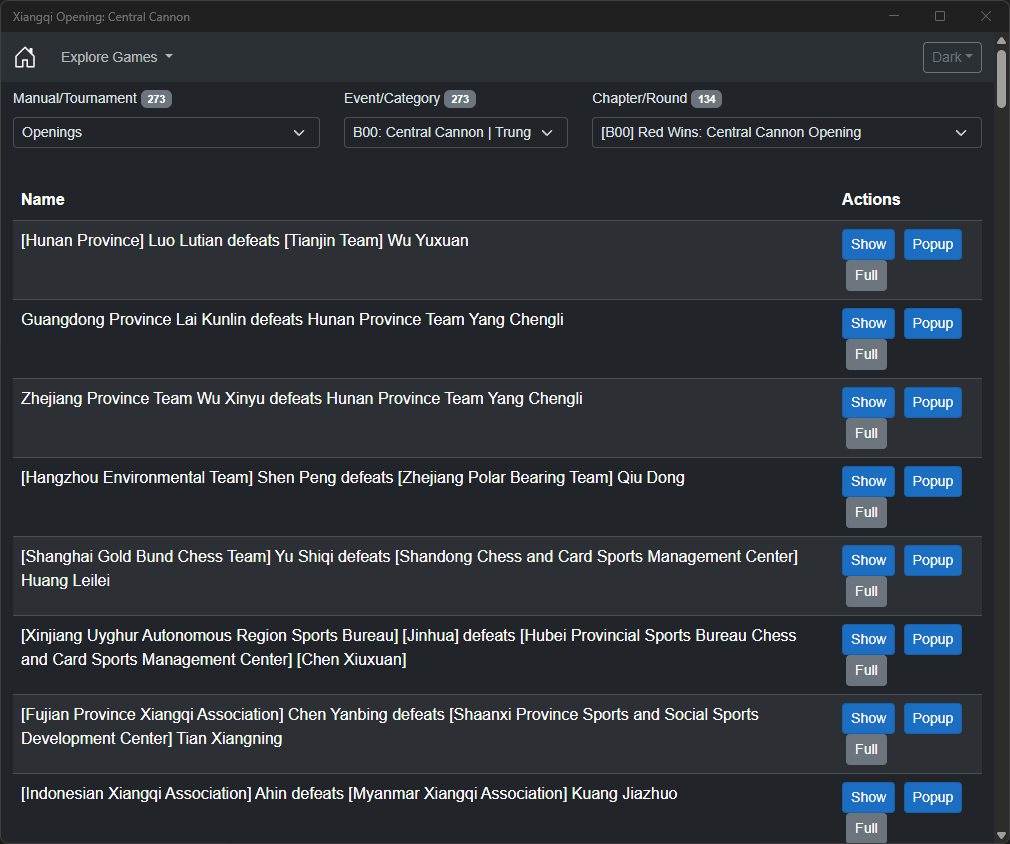Open Popup for Ahin vs Kuang Jiazhuo game

[x=932, y=797]
